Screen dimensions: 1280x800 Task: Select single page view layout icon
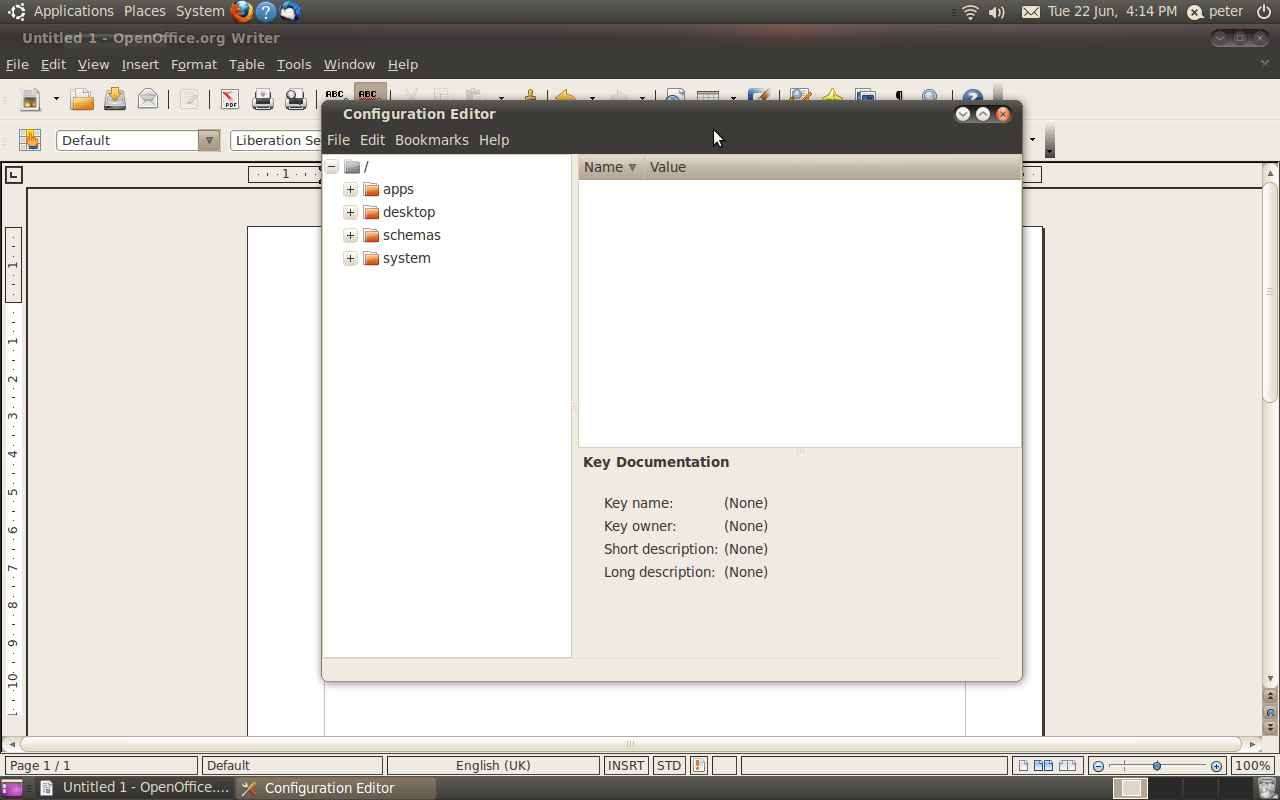1023,766
